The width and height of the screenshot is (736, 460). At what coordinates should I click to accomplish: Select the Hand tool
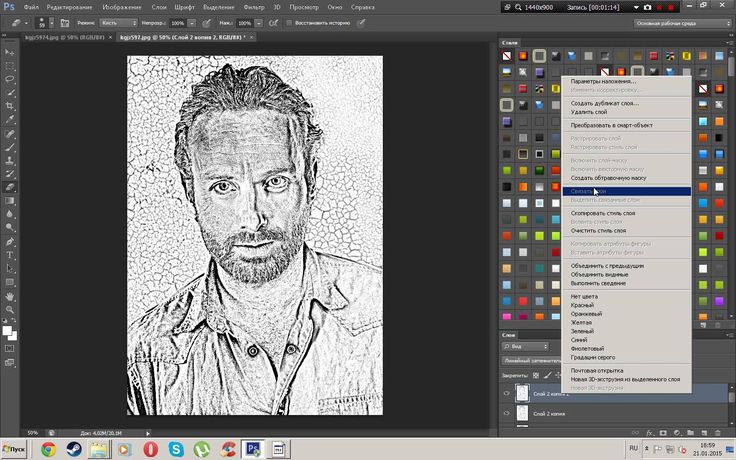[x=10, y=297]
